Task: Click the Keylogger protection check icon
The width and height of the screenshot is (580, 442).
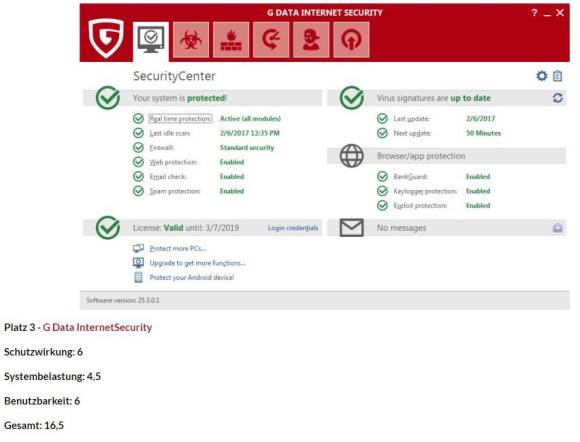Action: [x=382, y=191]
